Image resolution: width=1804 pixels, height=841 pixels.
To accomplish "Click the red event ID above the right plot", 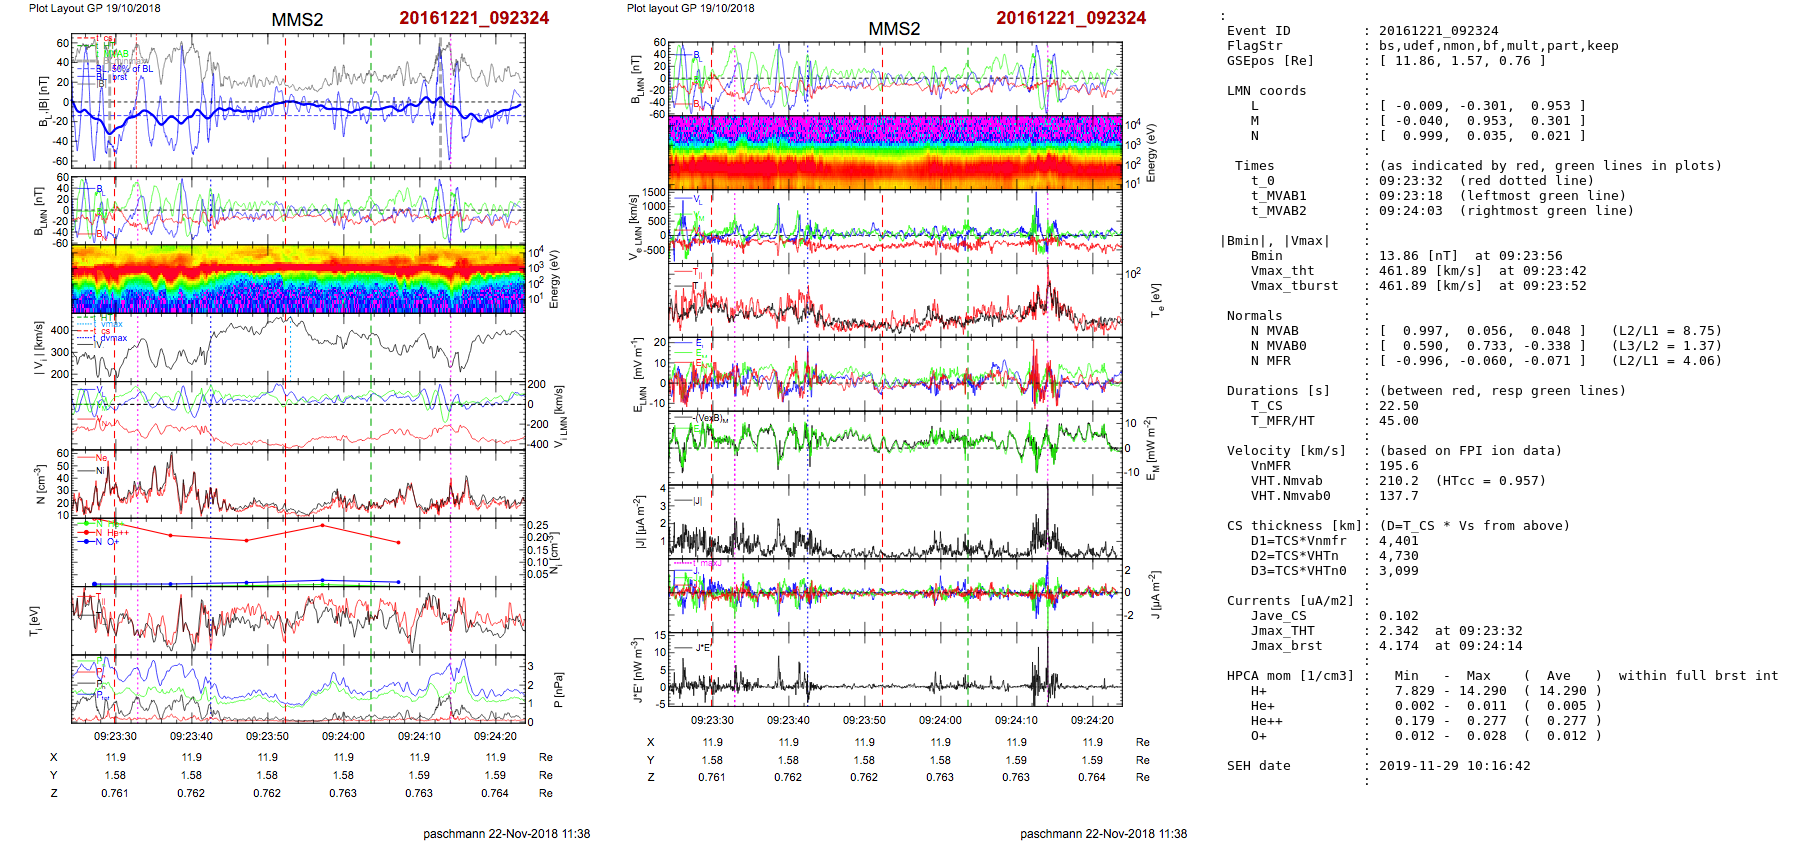I will 1071,18.
